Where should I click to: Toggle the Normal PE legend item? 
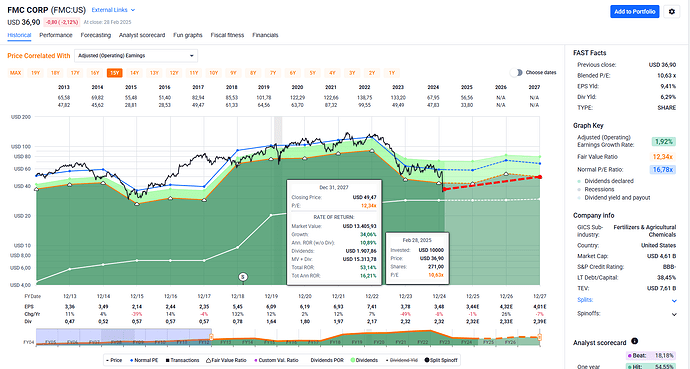tap(144, 360)
